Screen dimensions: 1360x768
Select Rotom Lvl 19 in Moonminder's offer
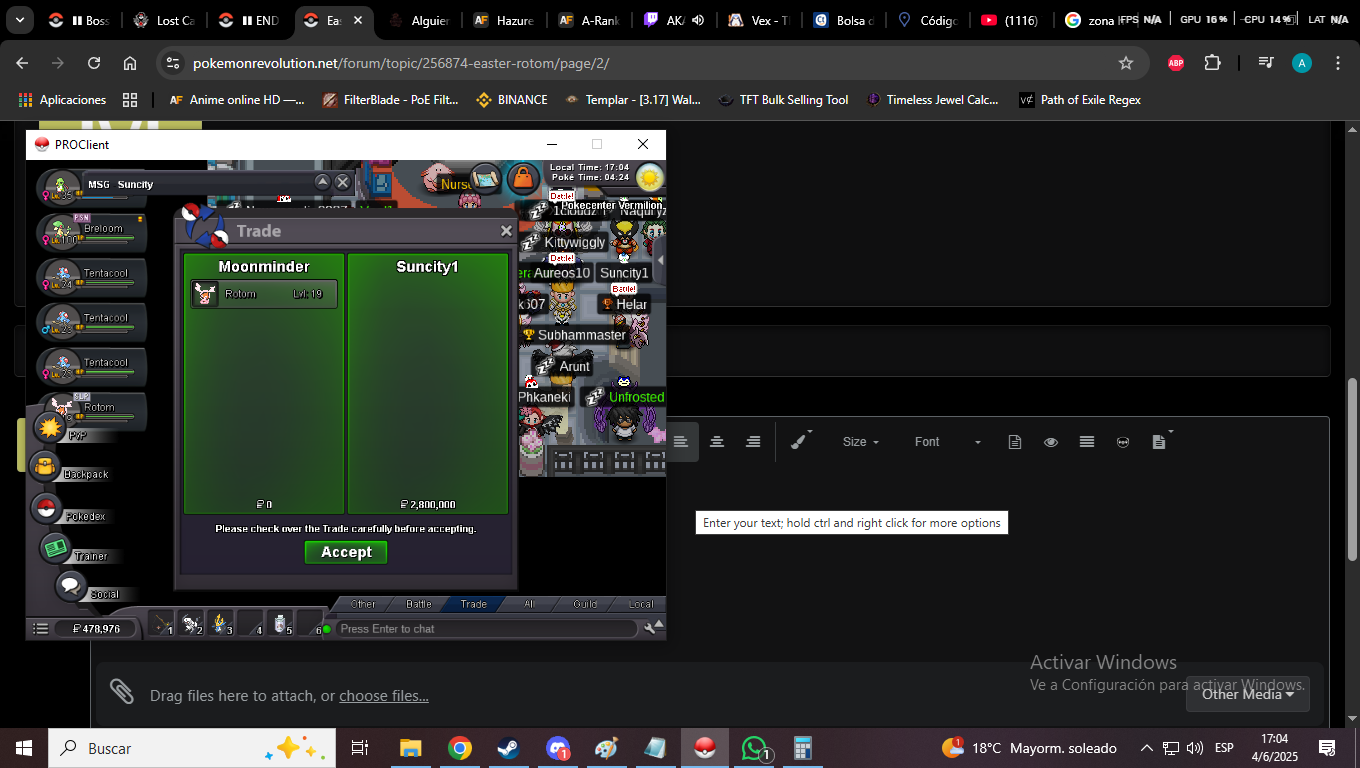pyautogui.click(x=264, y=294)
